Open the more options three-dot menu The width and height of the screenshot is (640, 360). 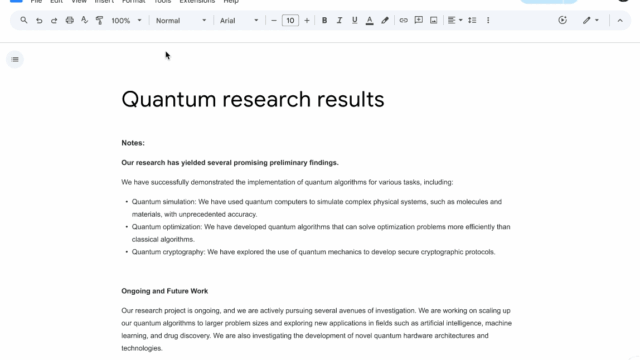[488, 20]
